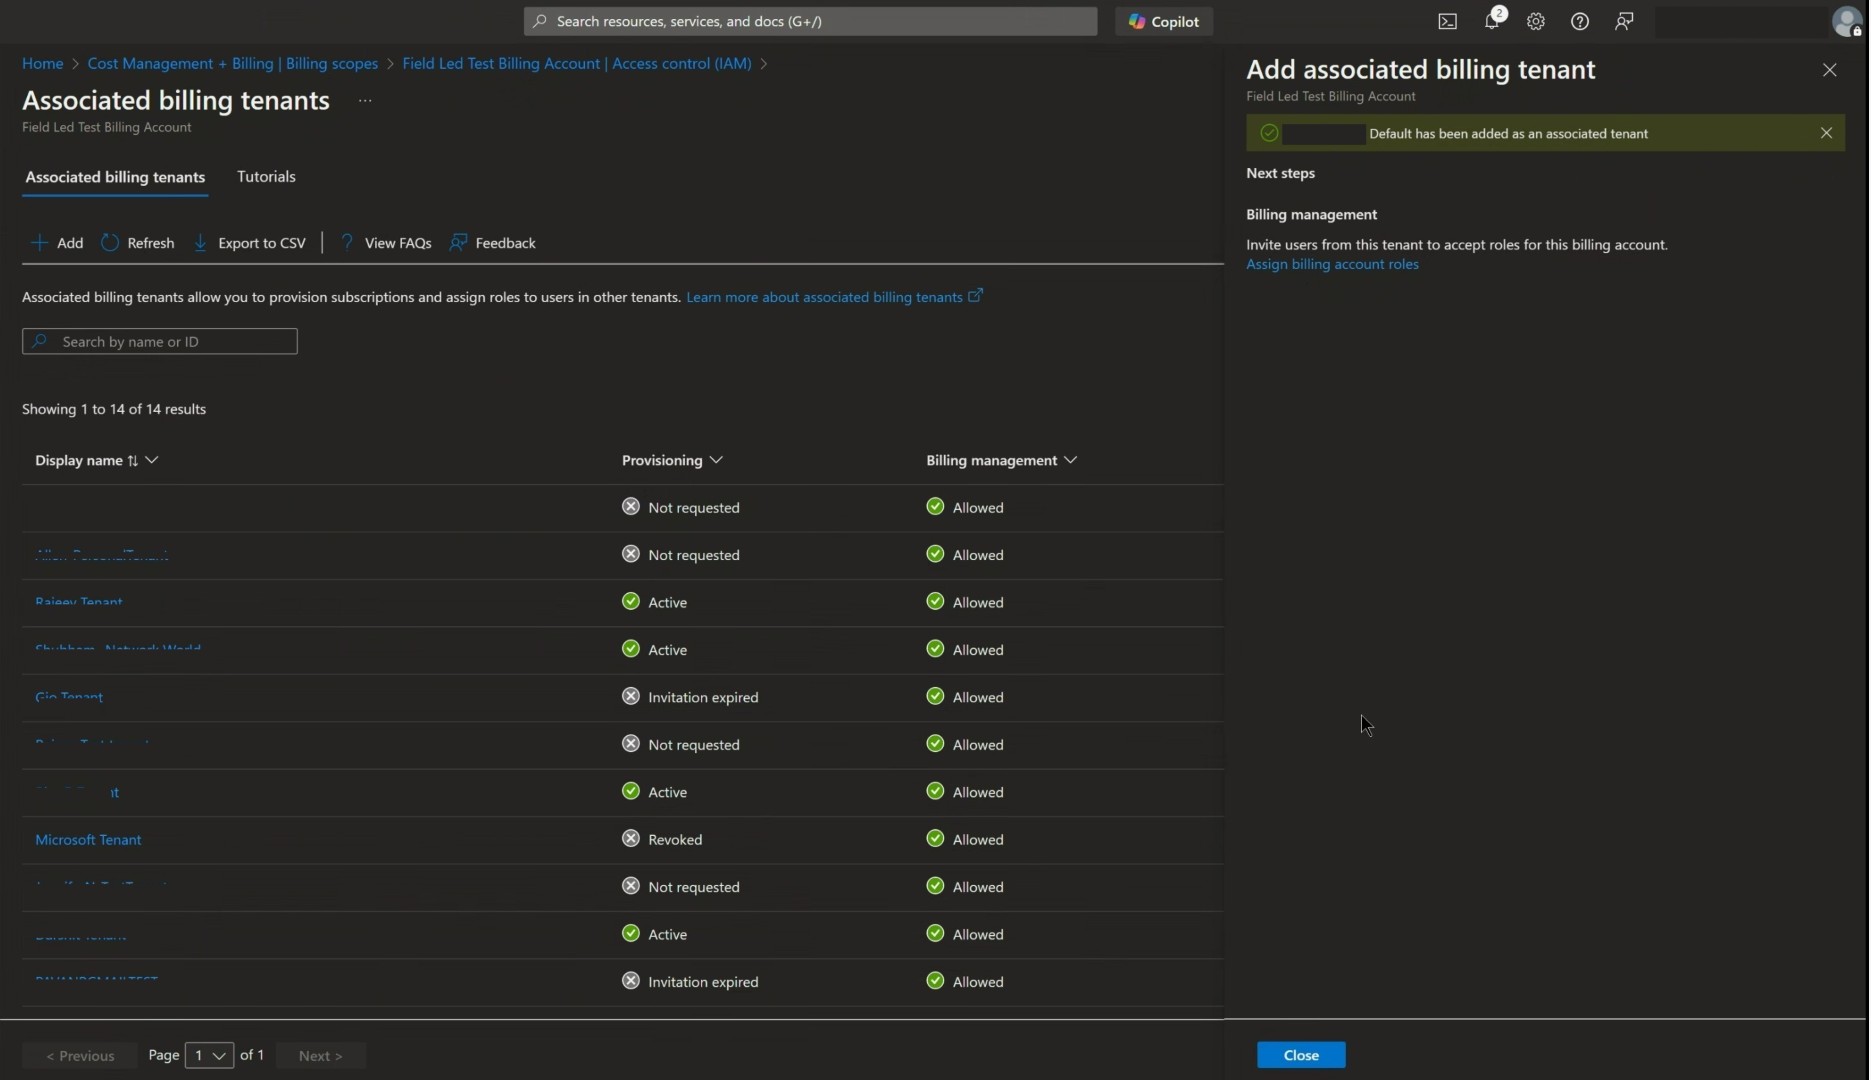
Task: Export the list to CSV
Action: click(x=250, y=243)
